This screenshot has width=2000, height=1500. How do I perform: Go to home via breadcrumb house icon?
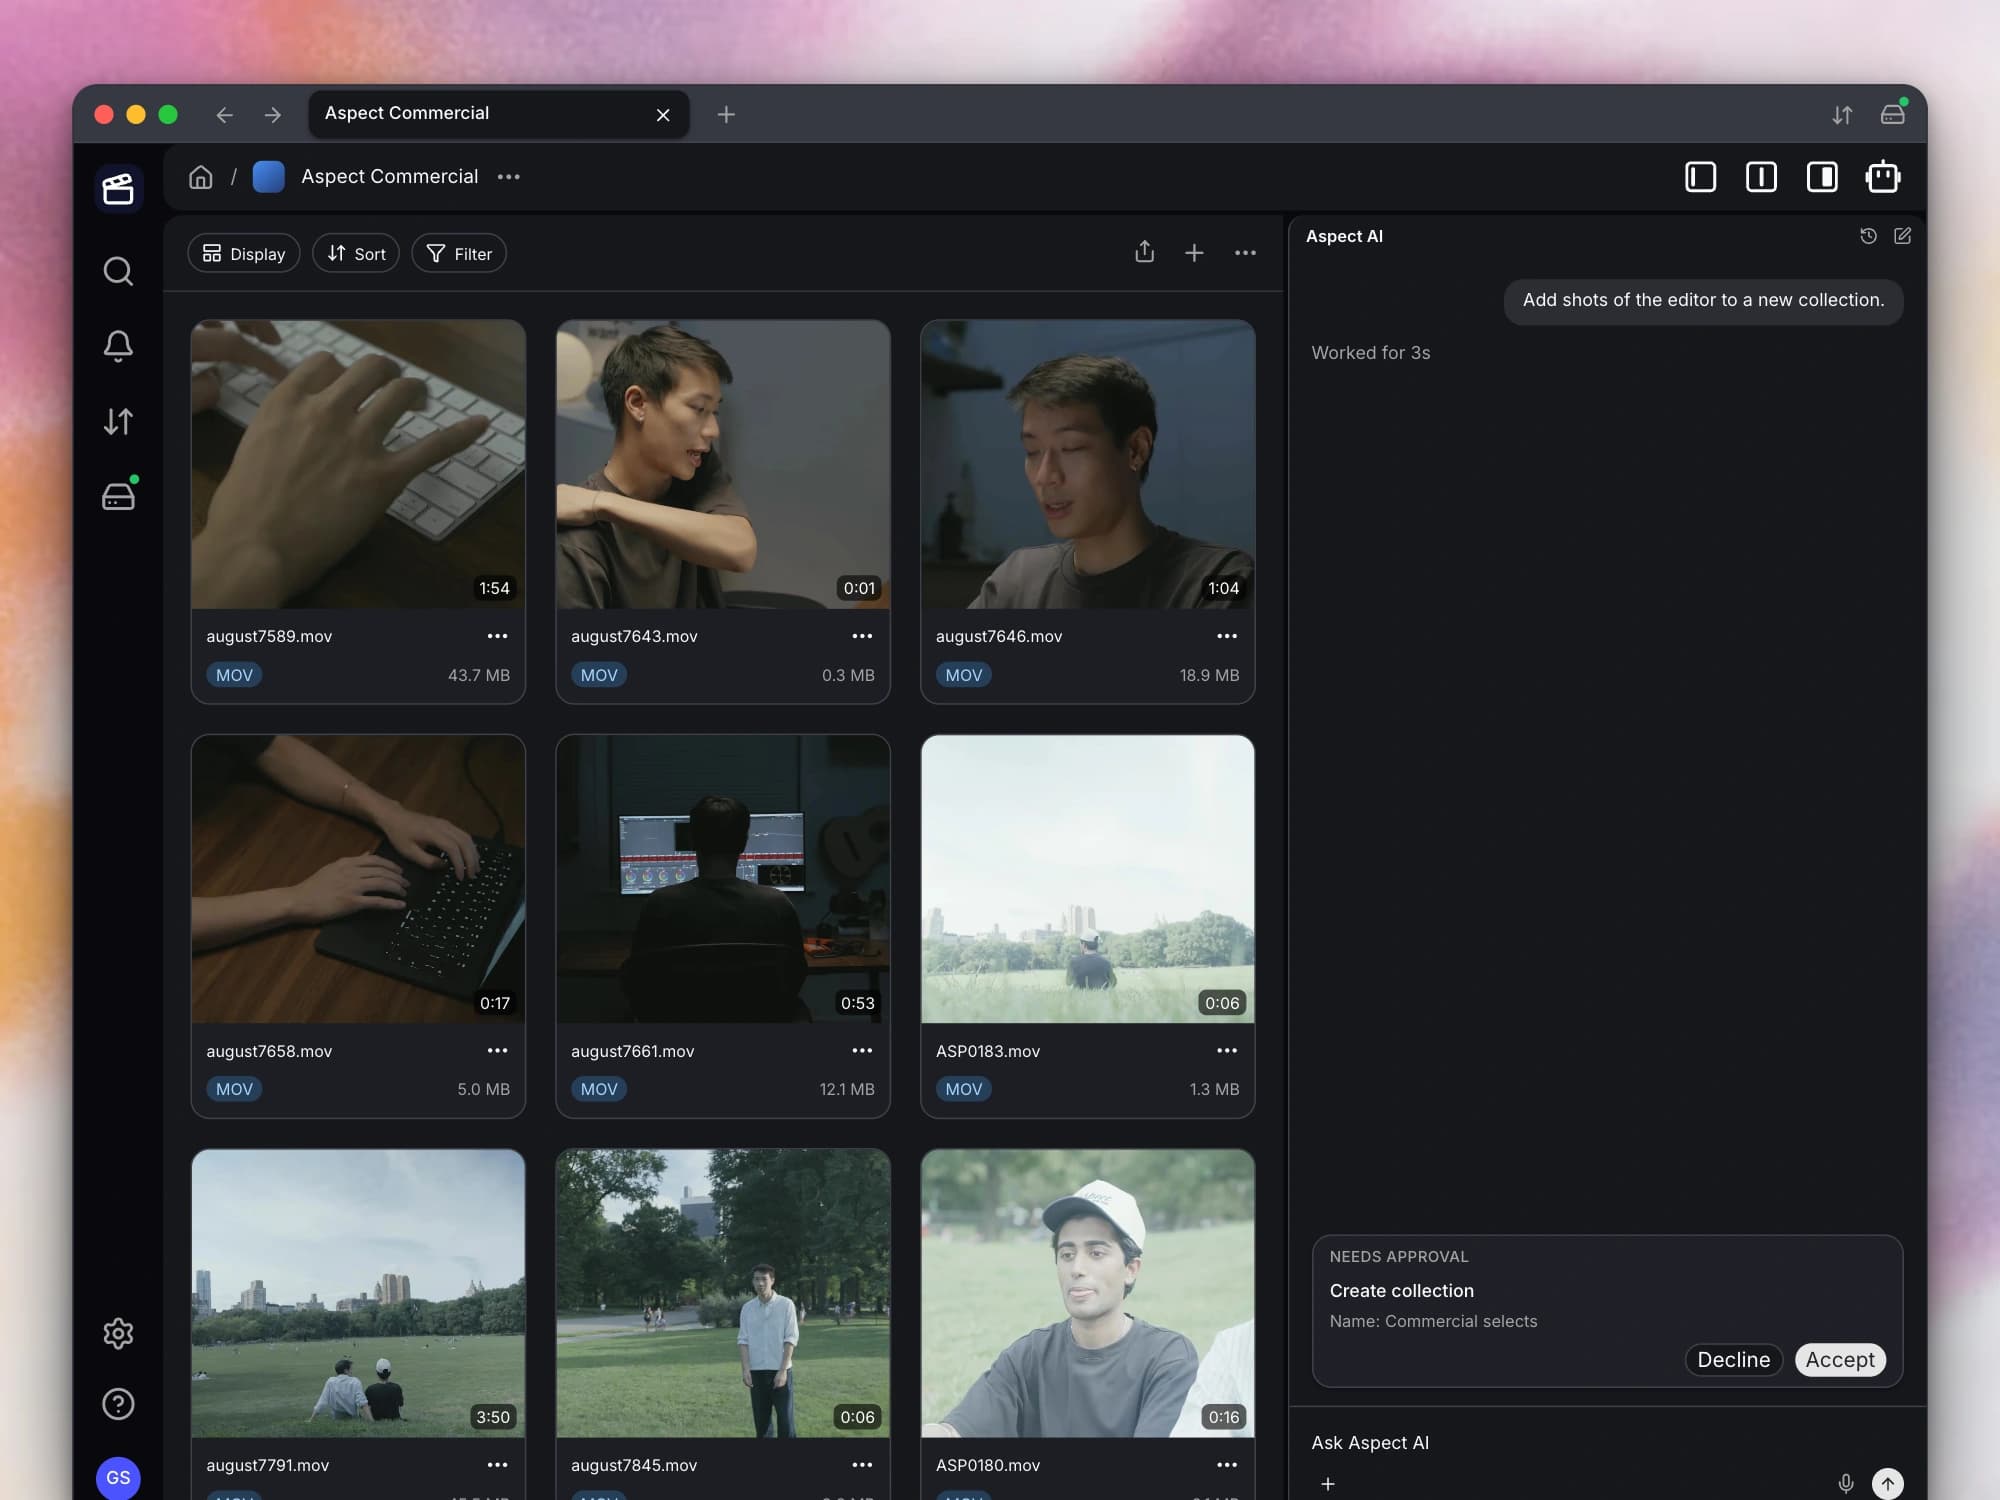pos(201,177)
